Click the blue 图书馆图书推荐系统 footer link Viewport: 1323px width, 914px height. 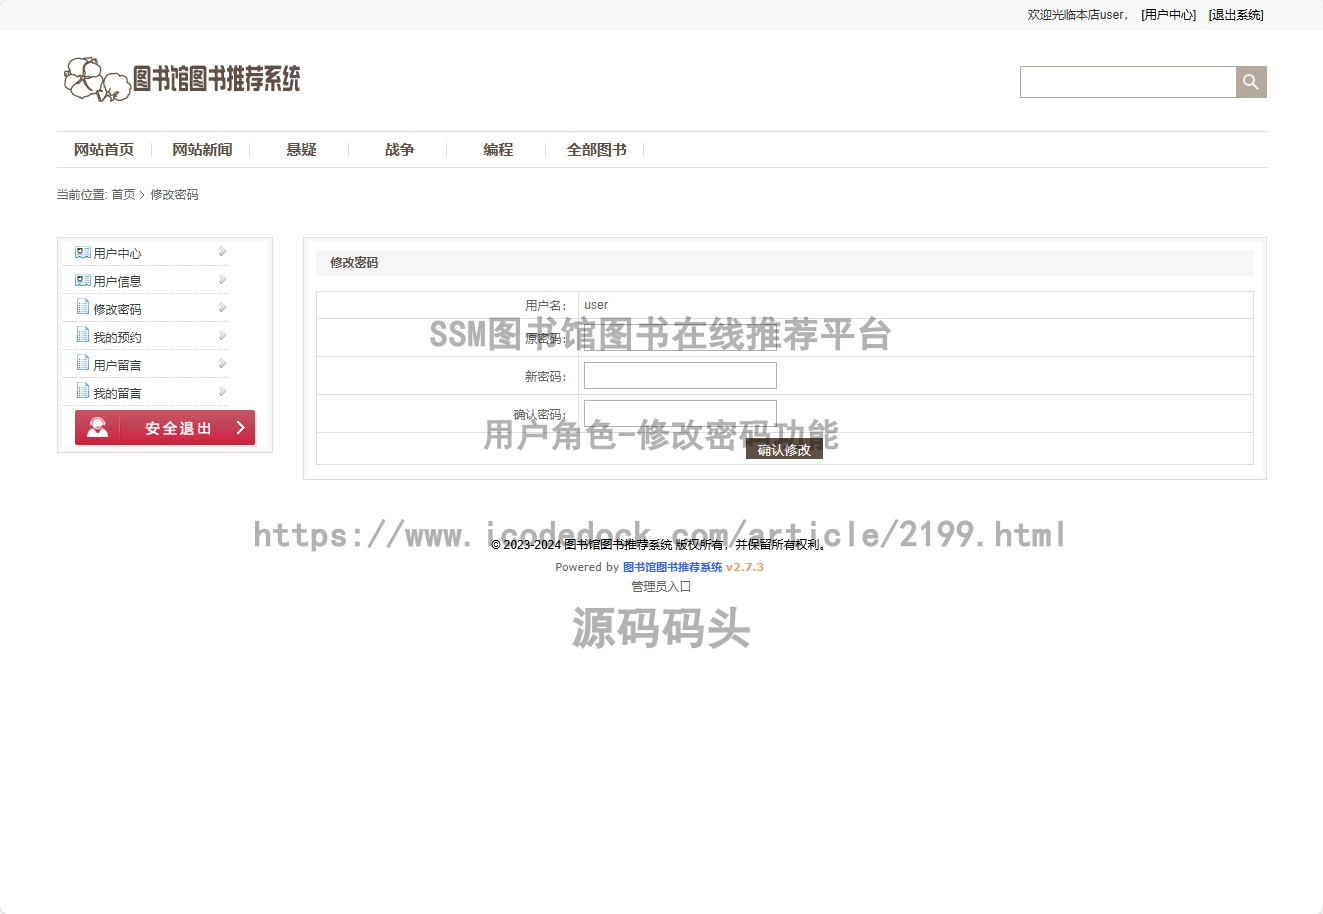pos(672,567)
